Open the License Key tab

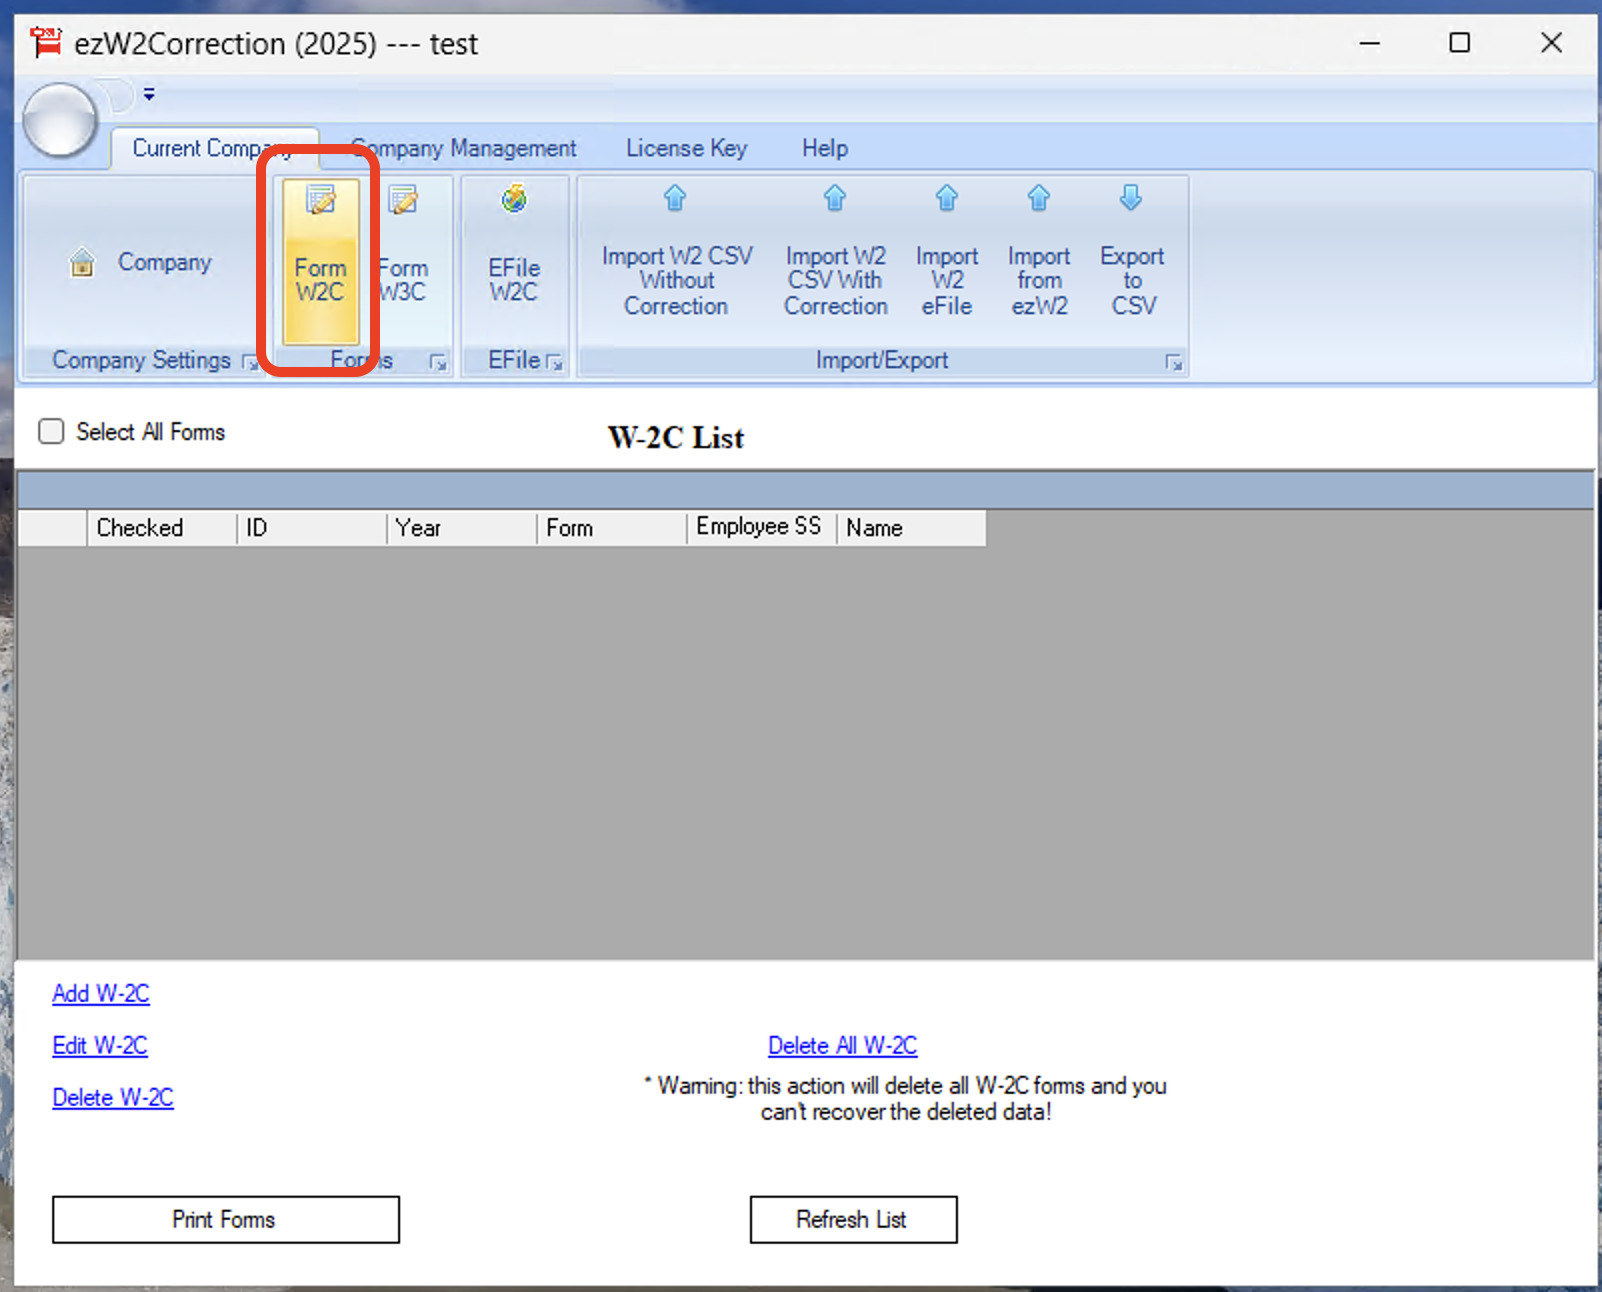point(686,148)
